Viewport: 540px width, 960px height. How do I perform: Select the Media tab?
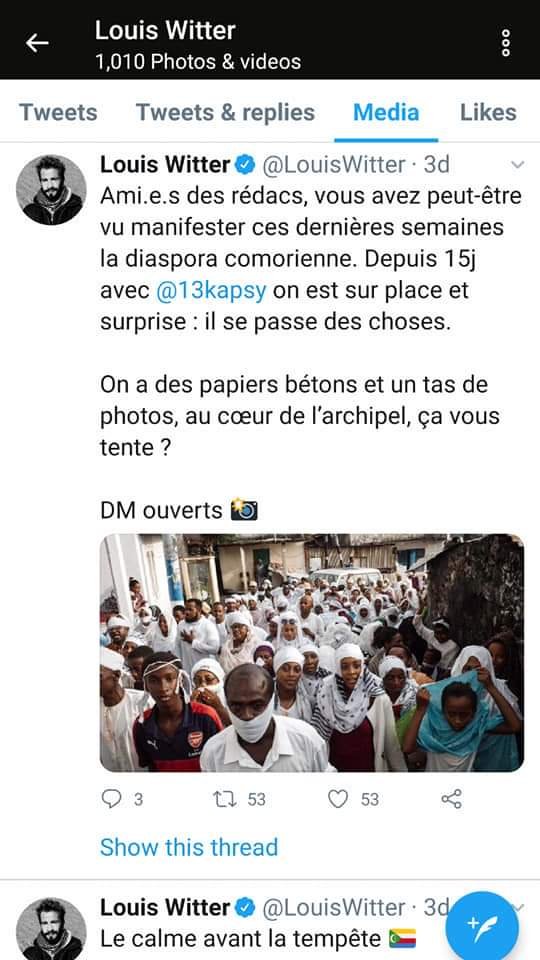point(386,113)
